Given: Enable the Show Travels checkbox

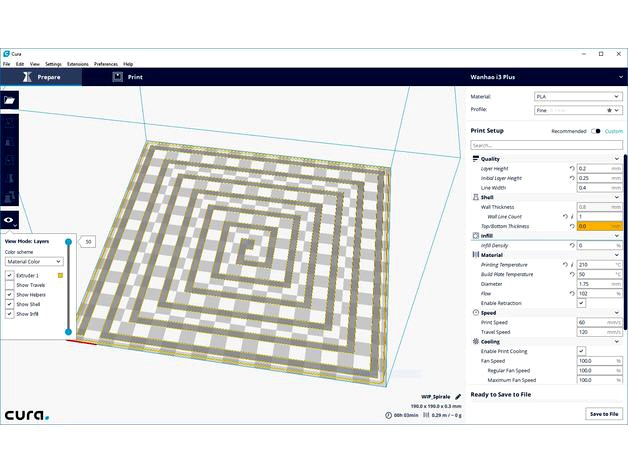Looking at the screenshot, I should point(10,285).
